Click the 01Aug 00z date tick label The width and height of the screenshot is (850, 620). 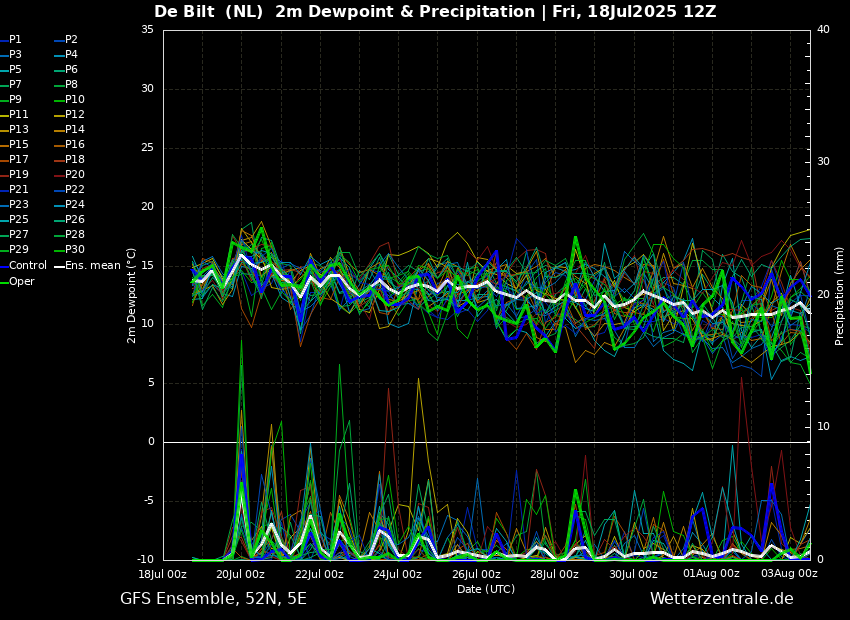[711, 573]
